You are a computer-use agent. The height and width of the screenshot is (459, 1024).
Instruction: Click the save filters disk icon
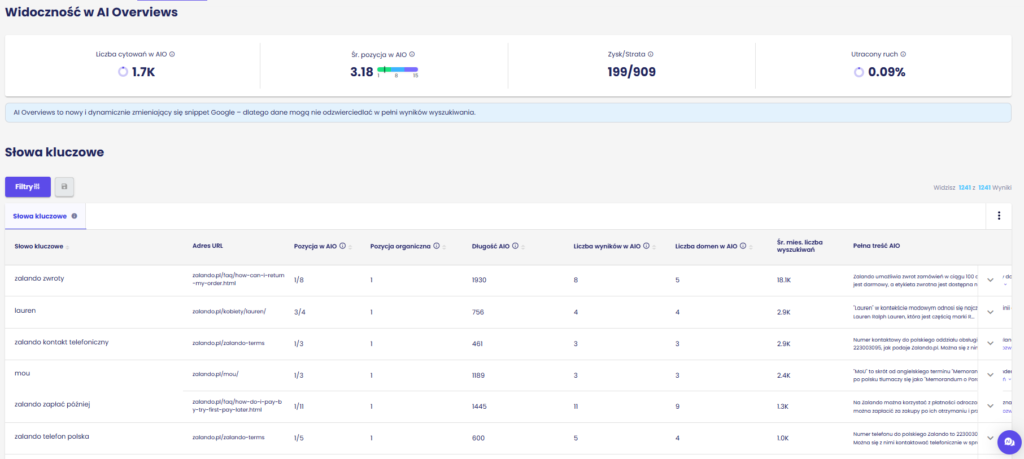pyautogui.click(x=64, y=187)
